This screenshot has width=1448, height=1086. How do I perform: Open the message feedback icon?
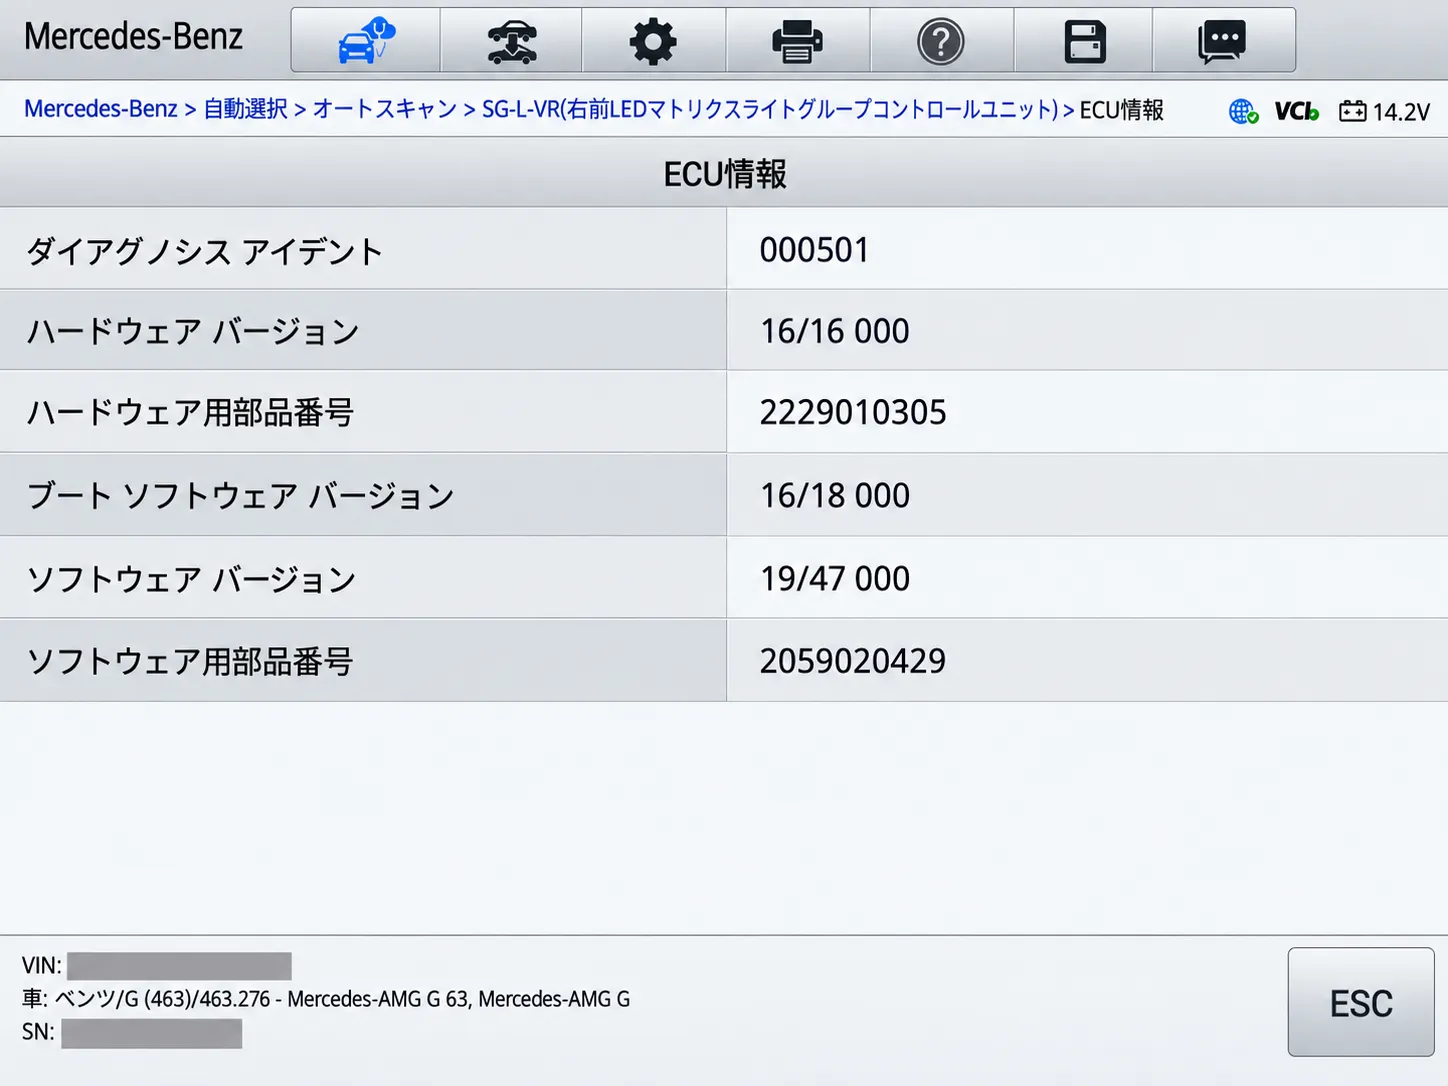tap(1223, 41)
